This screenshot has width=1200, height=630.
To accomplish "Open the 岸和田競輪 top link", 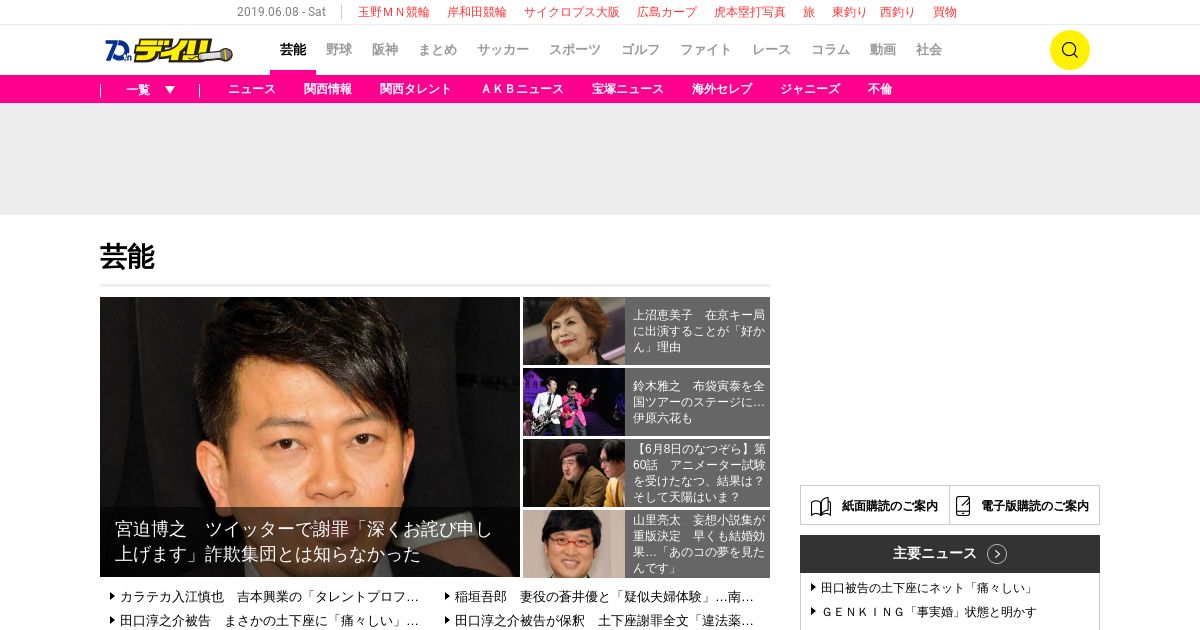I will click(477, 12).
